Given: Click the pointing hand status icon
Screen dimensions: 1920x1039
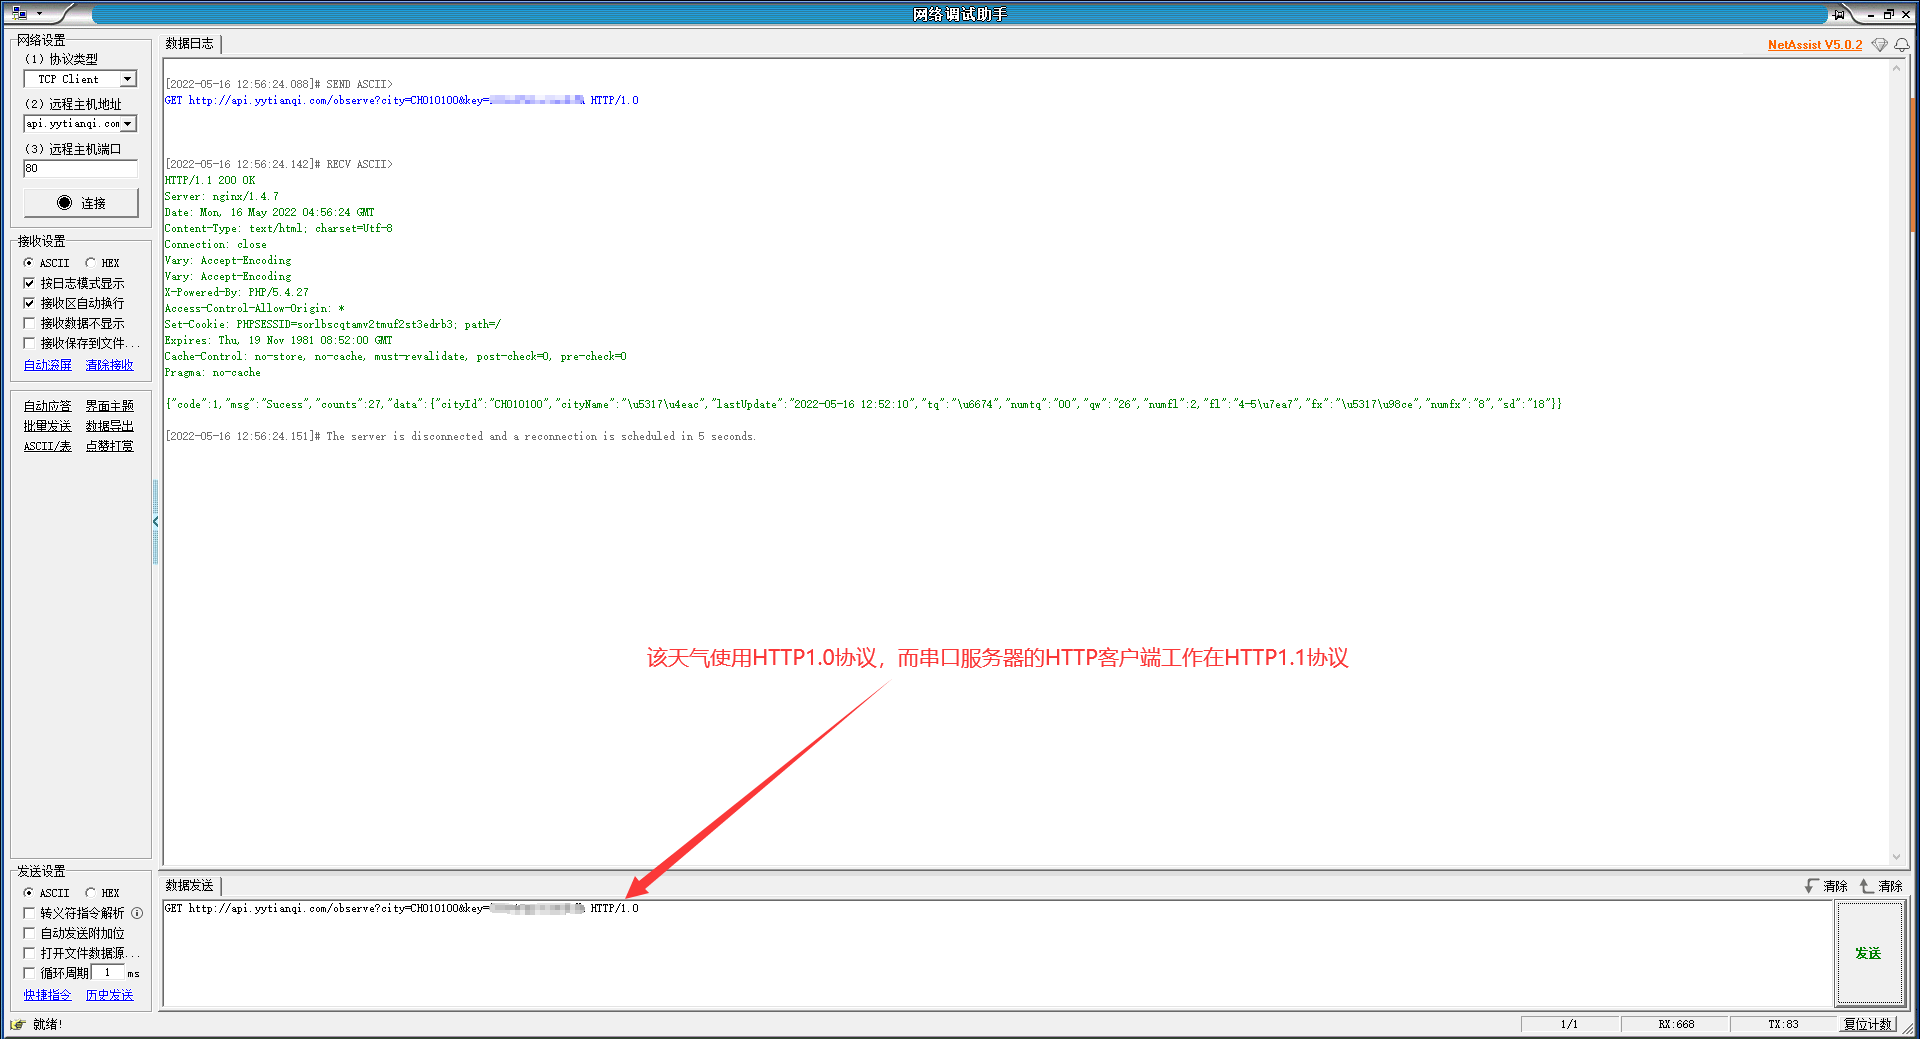Looking at the screenshot, I should click(17, 1024).
